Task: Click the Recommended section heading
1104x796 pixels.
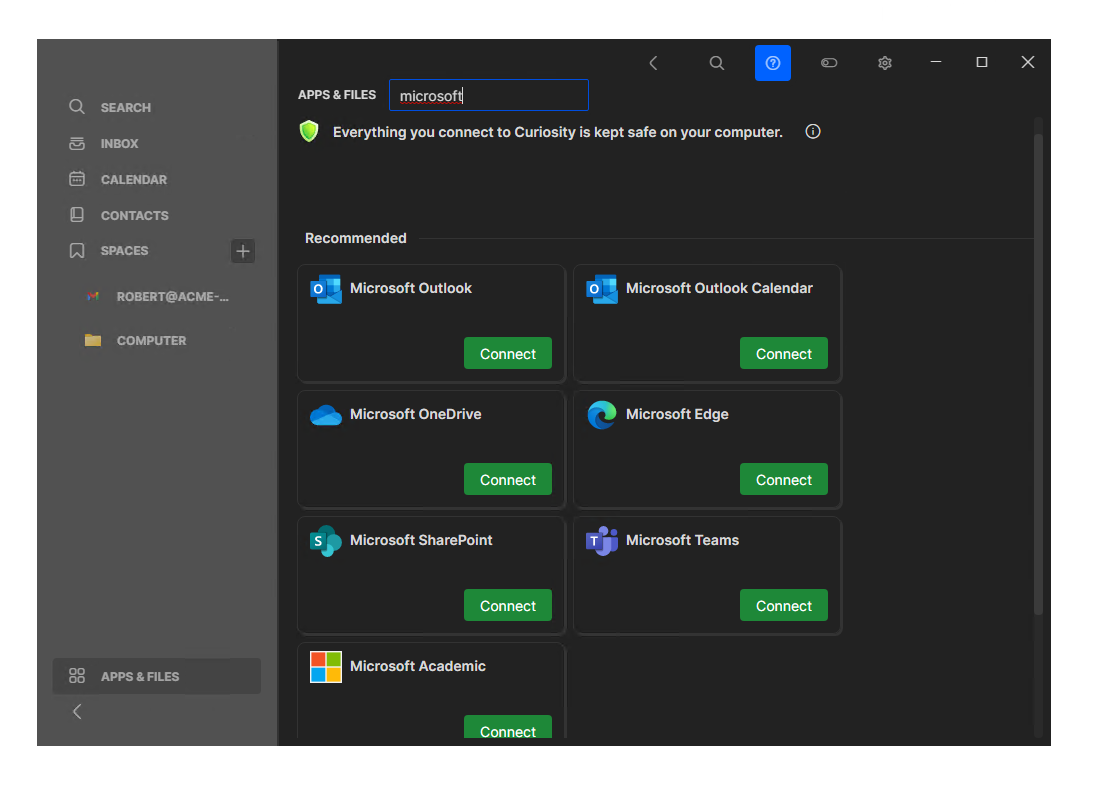Action: (356, 238)
